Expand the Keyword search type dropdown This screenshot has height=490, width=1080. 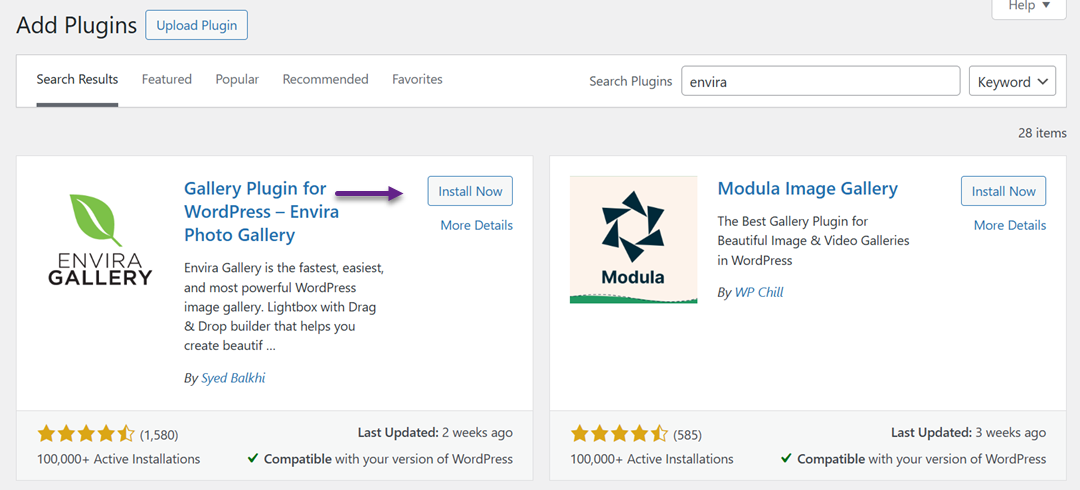[1012, 82]
